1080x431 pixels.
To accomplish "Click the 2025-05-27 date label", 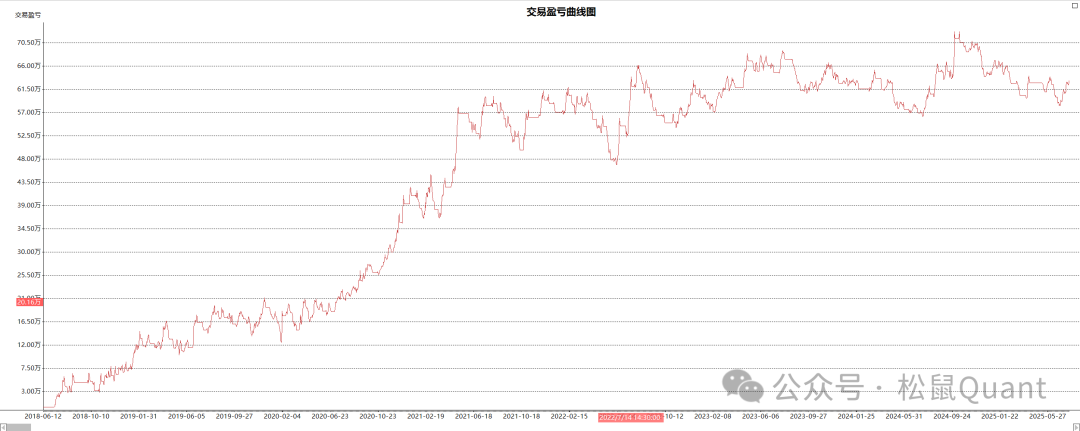I will coord(1048,416).
